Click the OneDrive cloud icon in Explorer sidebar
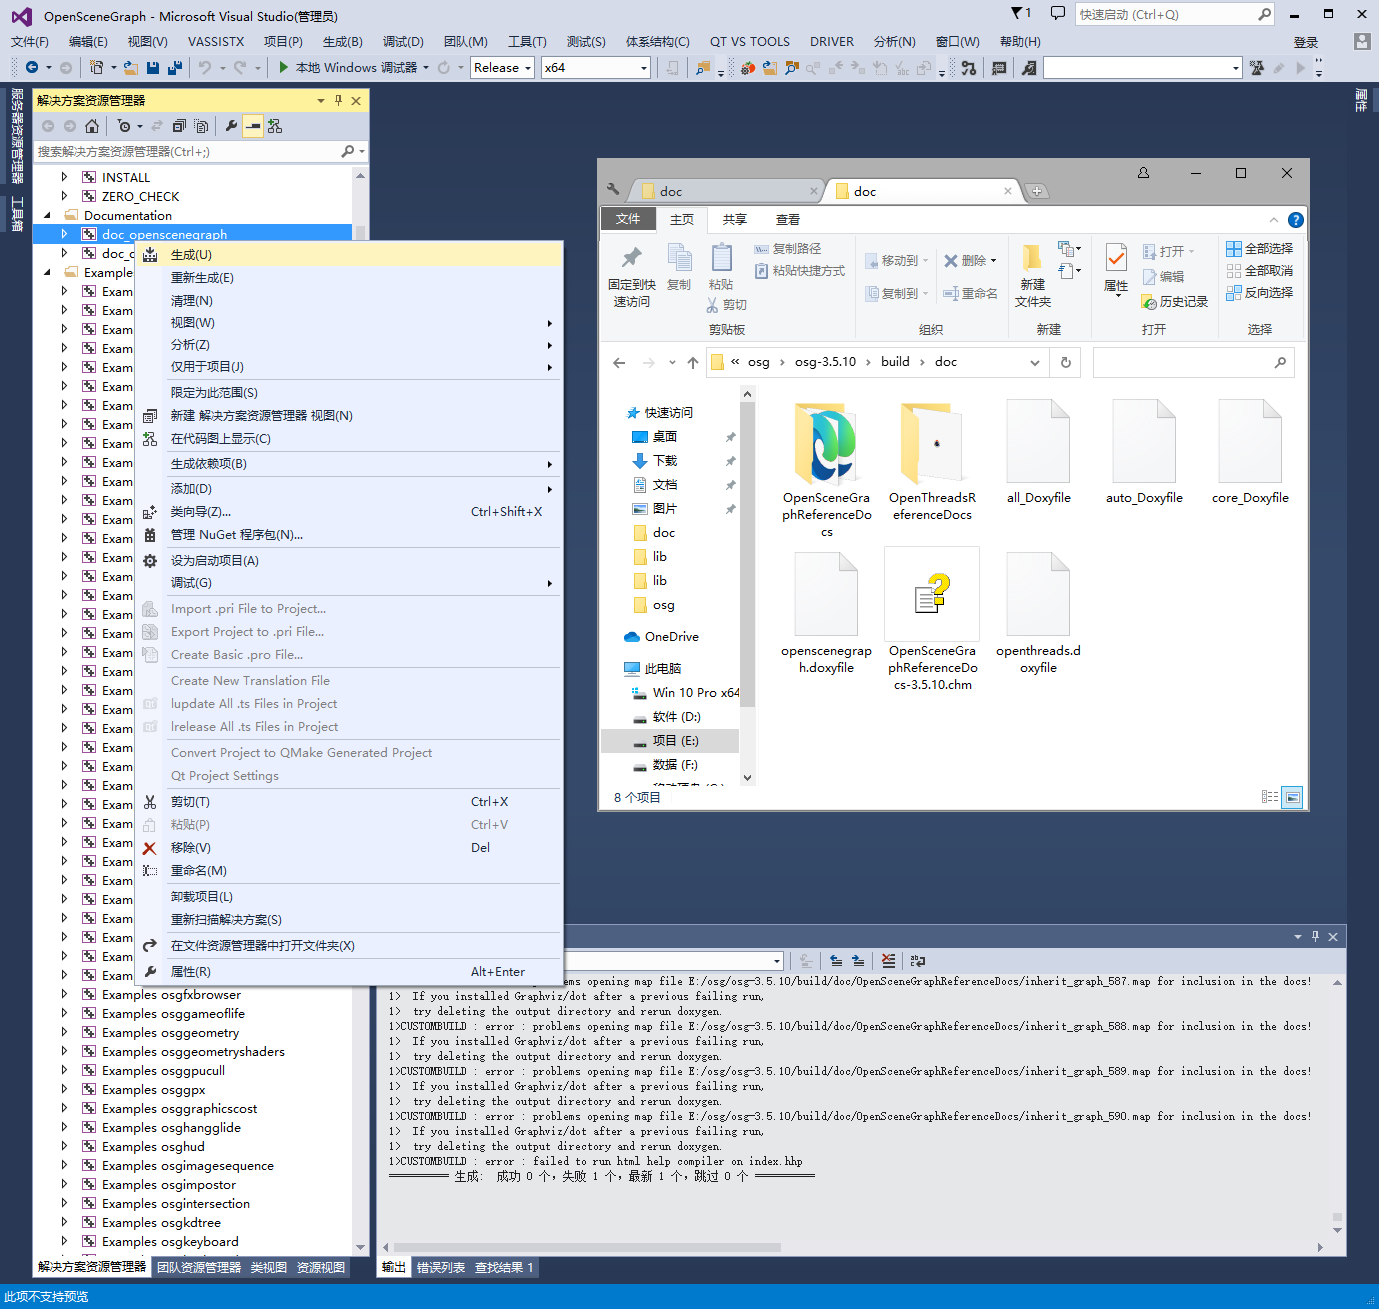The image size is (1379, 1309). coord(631,637)
